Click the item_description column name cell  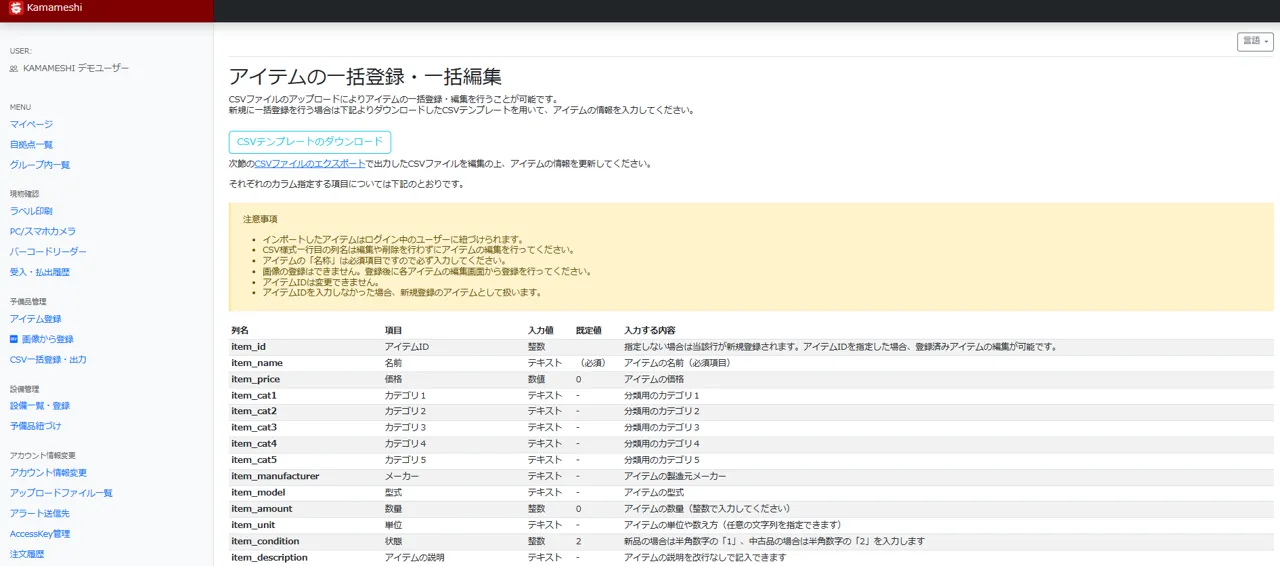pyautogui.click(x=269, y=557)
